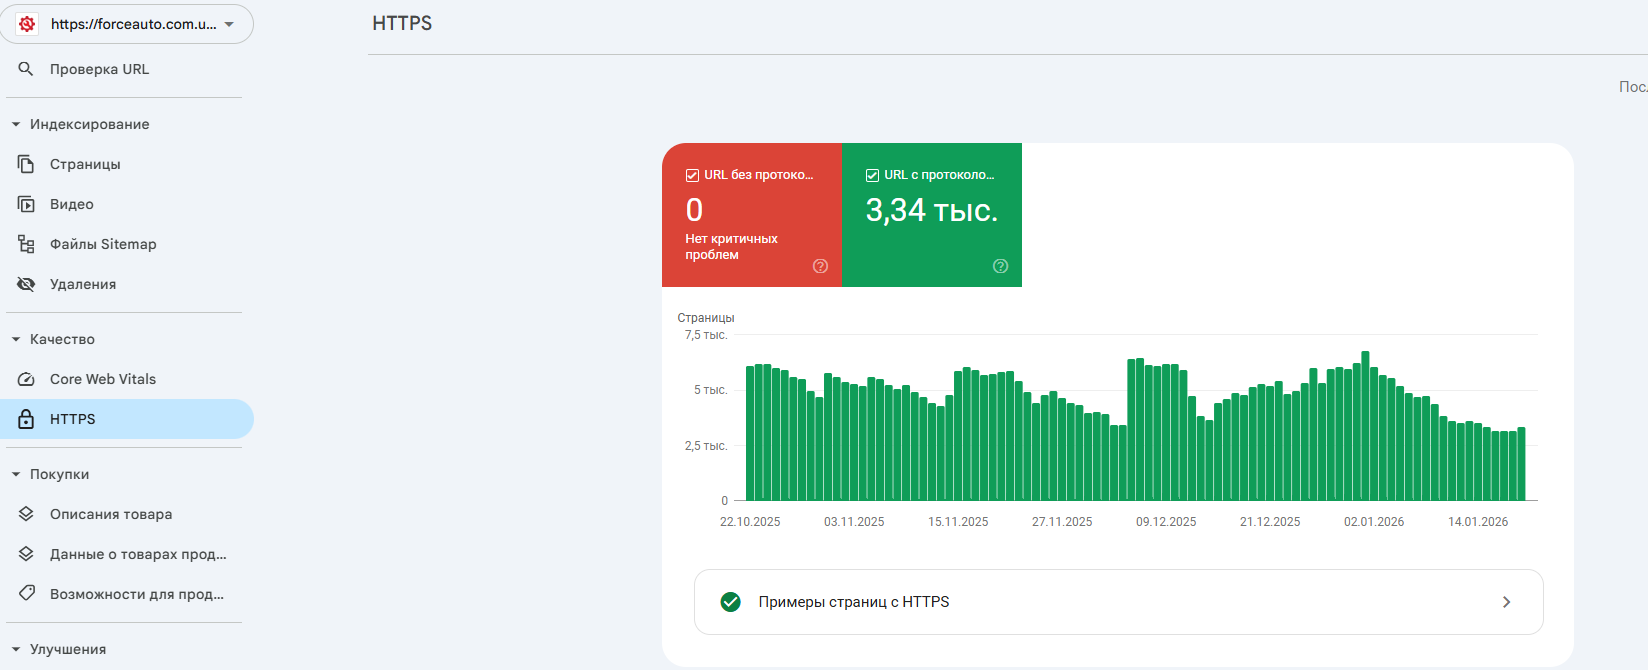1648x670 pixels.
Task: Click the tallest bar near 02.01.2026
Action: [x=1365, y=425]
